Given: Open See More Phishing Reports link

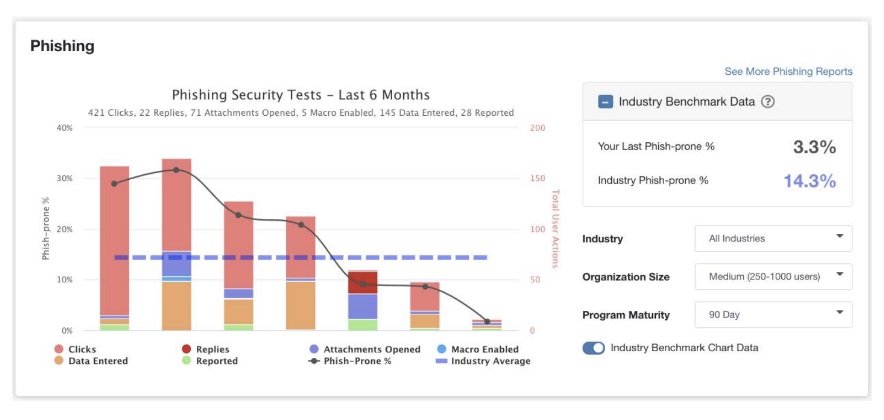Looking at the screenshot, I should coord(788,72).
